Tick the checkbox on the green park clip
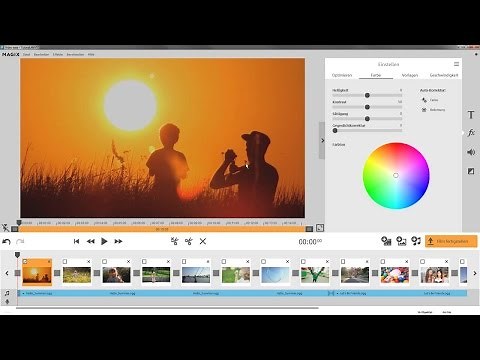 point(144,262)
